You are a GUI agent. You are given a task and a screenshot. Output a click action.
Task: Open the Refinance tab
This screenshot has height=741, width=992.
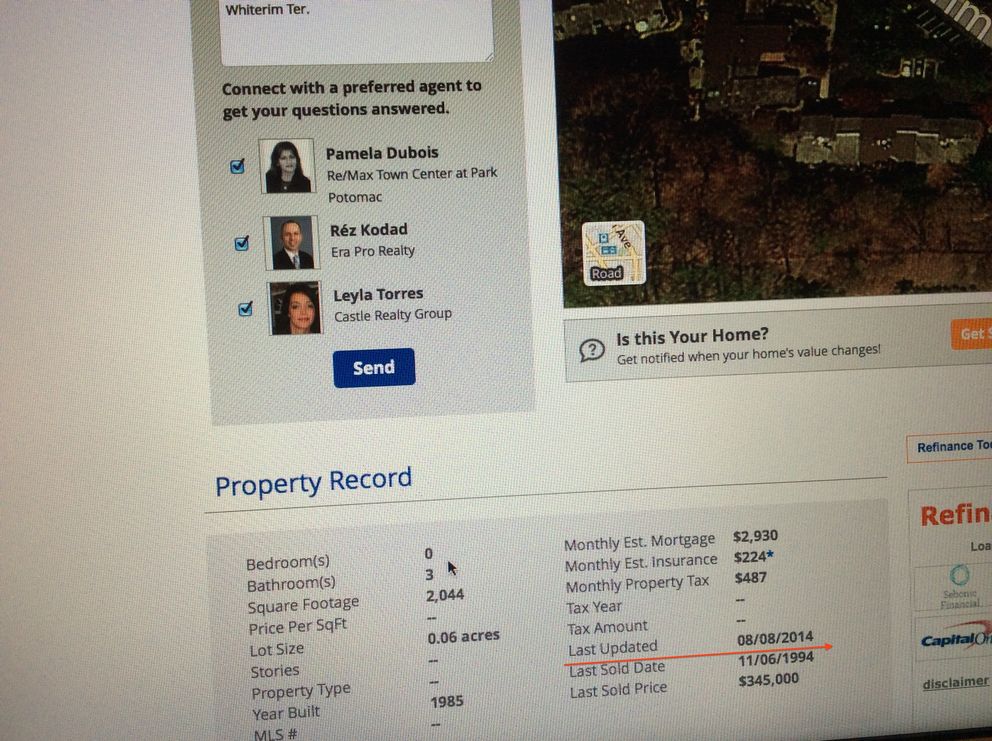[950, 447]
